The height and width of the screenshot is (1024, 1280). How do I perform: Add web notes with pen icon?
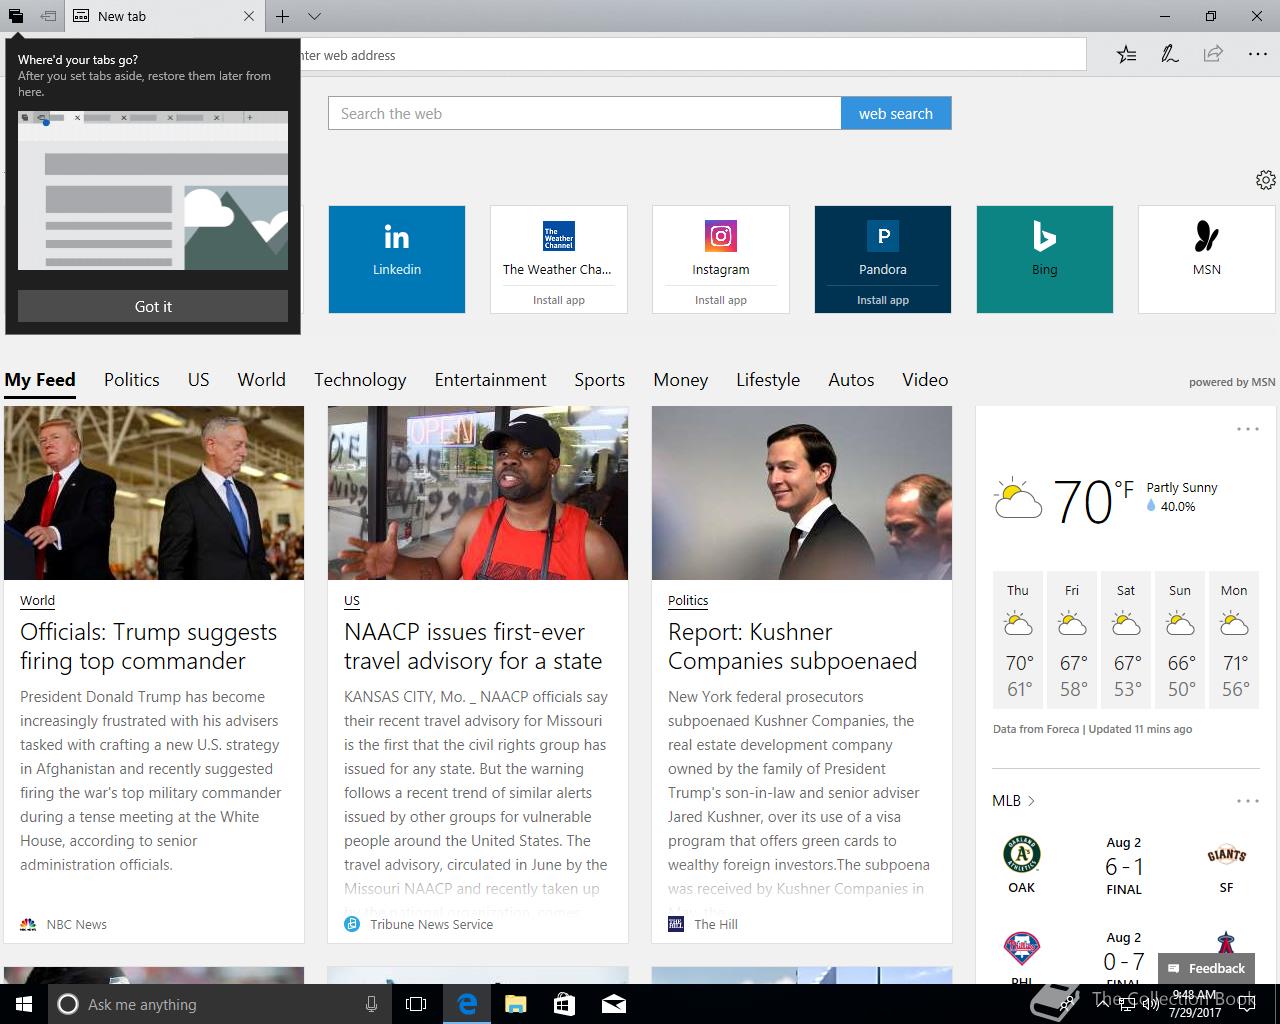(1169, 54)
